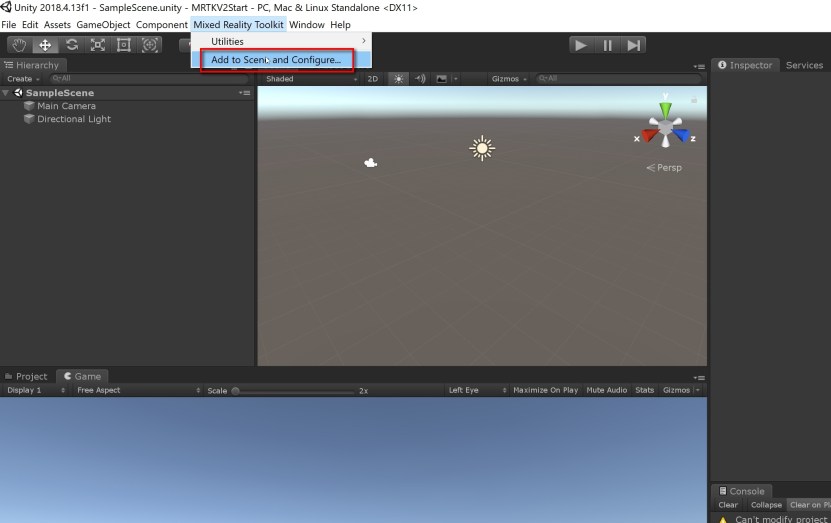
Task: Select Directional Light in Hierarchy
Action: tap(74, 119)
